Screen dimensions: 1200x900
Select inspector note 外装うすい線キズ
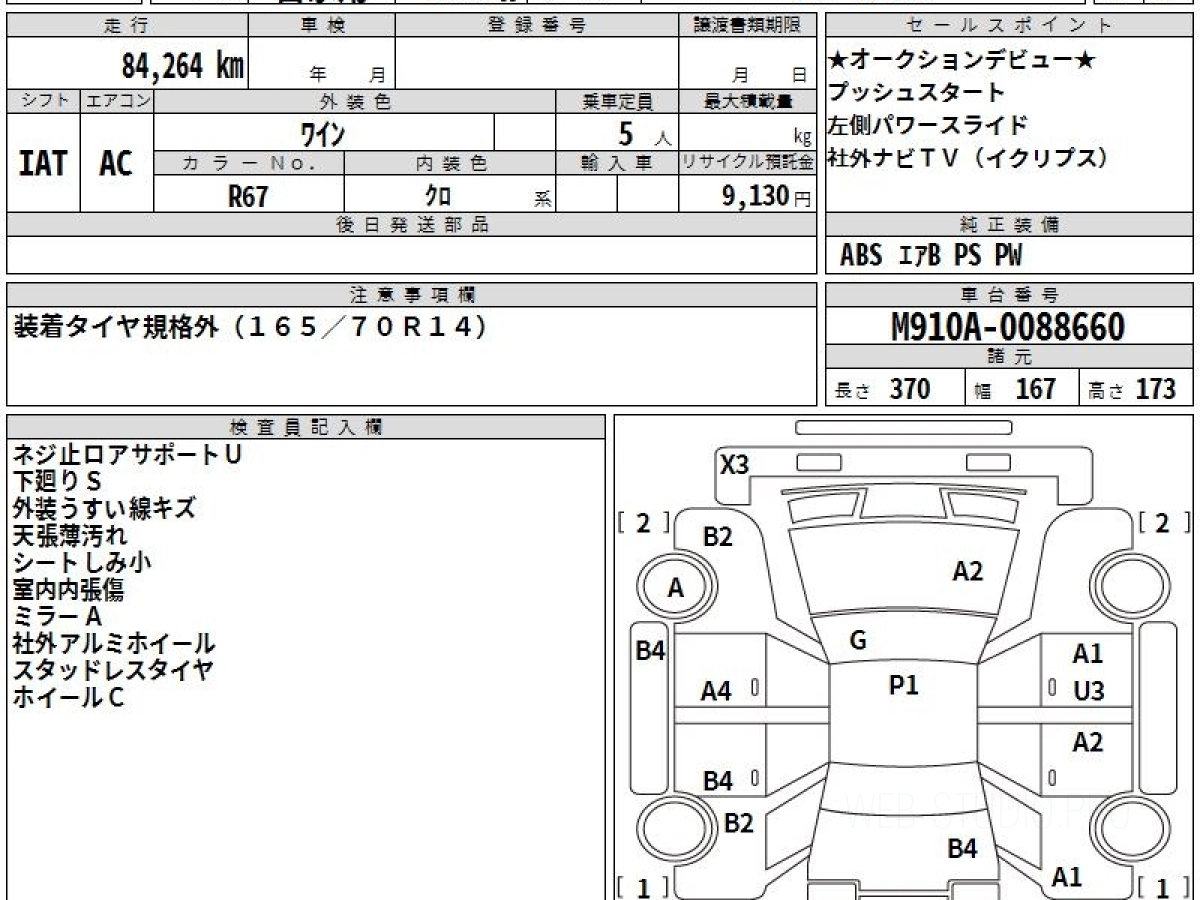click(104, 508)
